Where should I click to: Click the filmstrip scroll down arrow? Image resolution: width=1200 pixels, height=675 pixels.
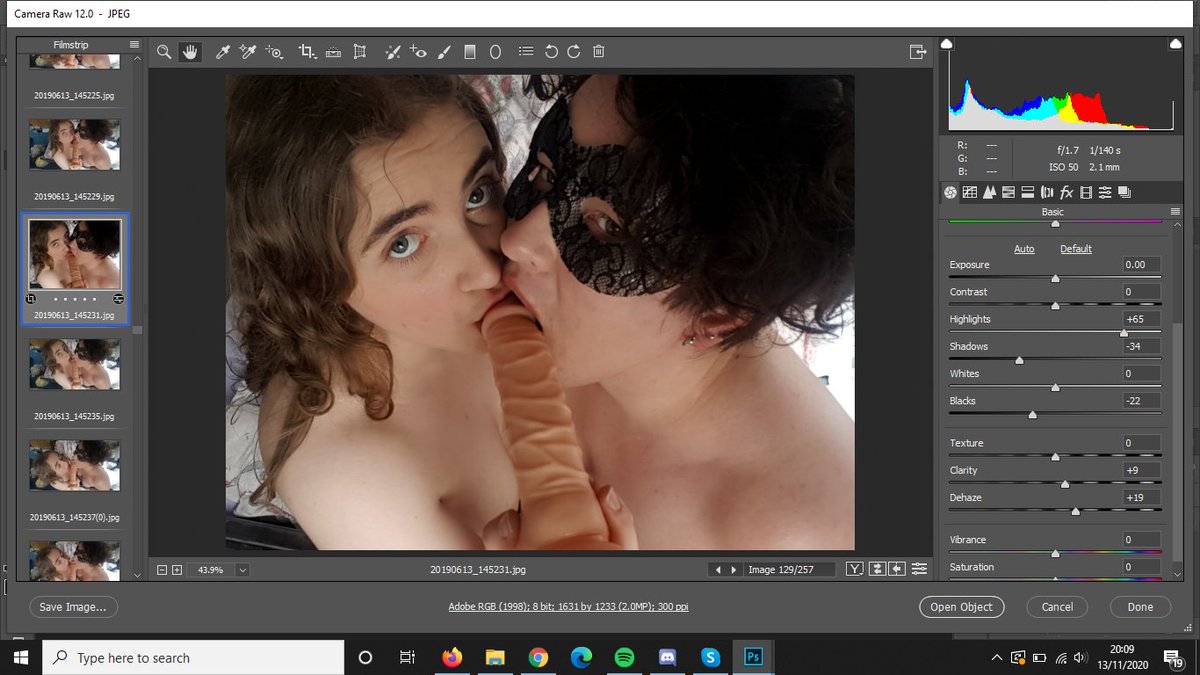[138, 575]
